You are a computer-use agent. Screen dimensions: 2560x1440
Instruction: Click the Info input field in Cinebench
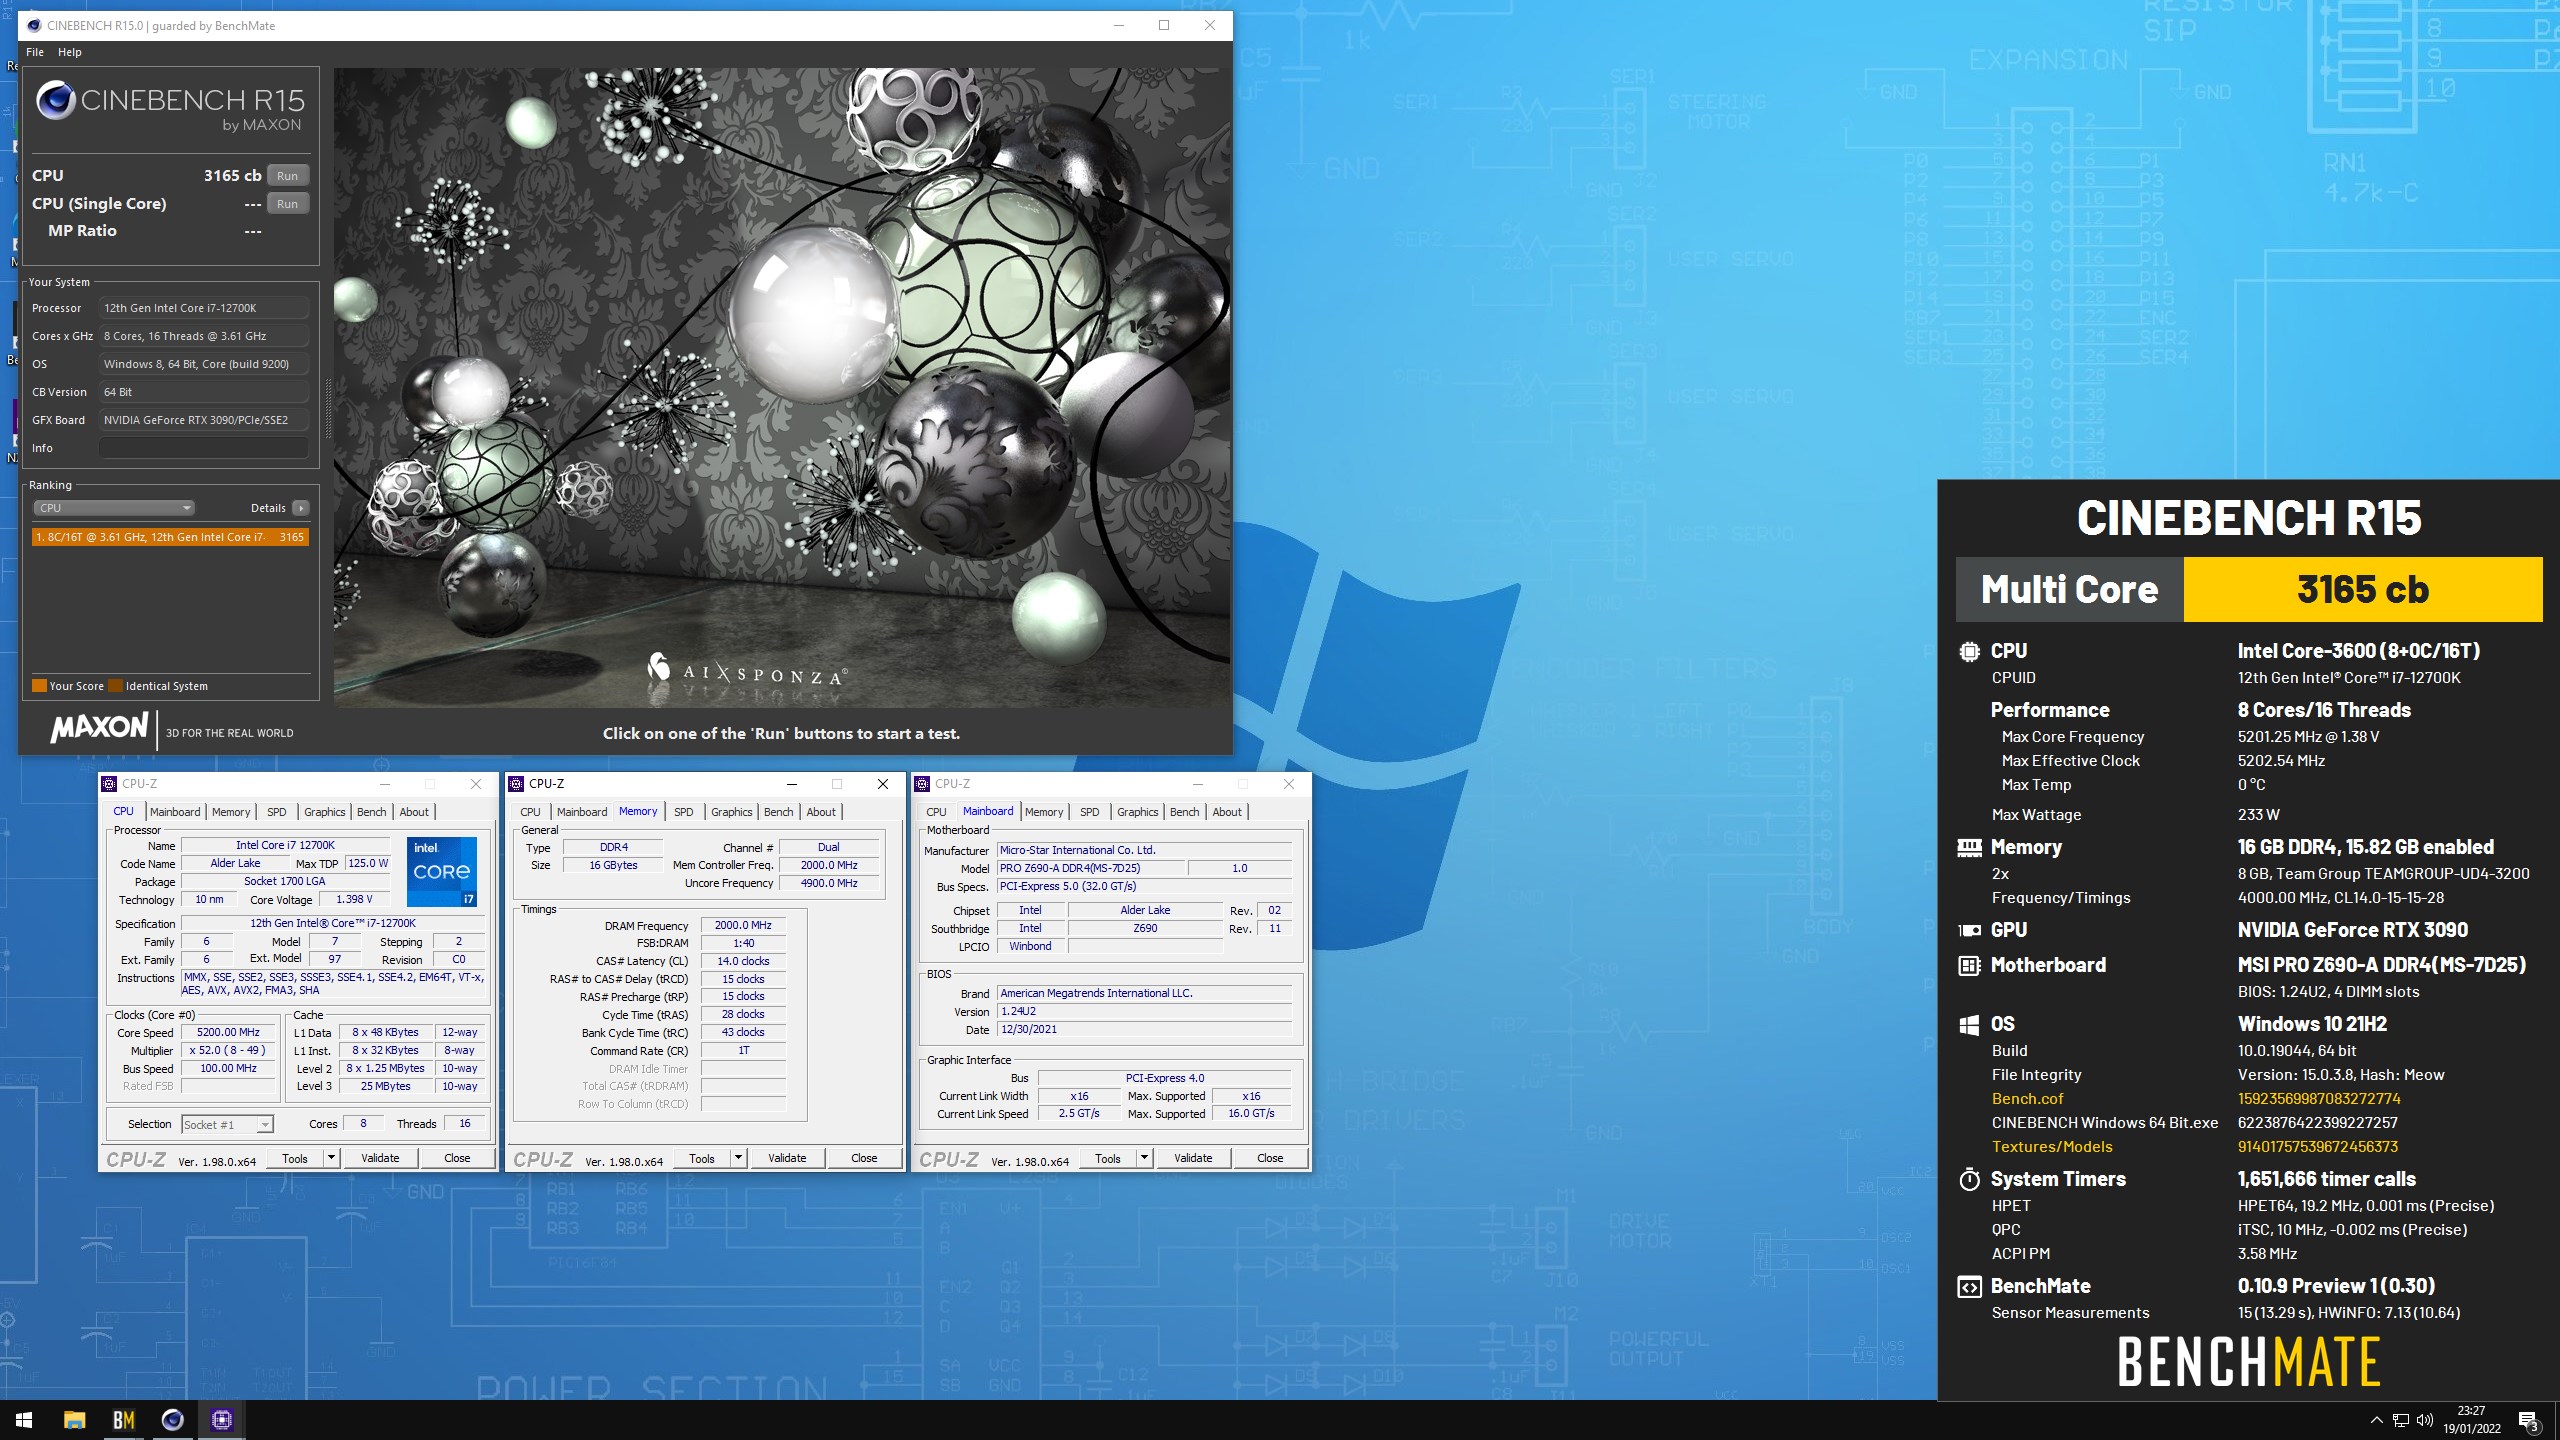204,448
